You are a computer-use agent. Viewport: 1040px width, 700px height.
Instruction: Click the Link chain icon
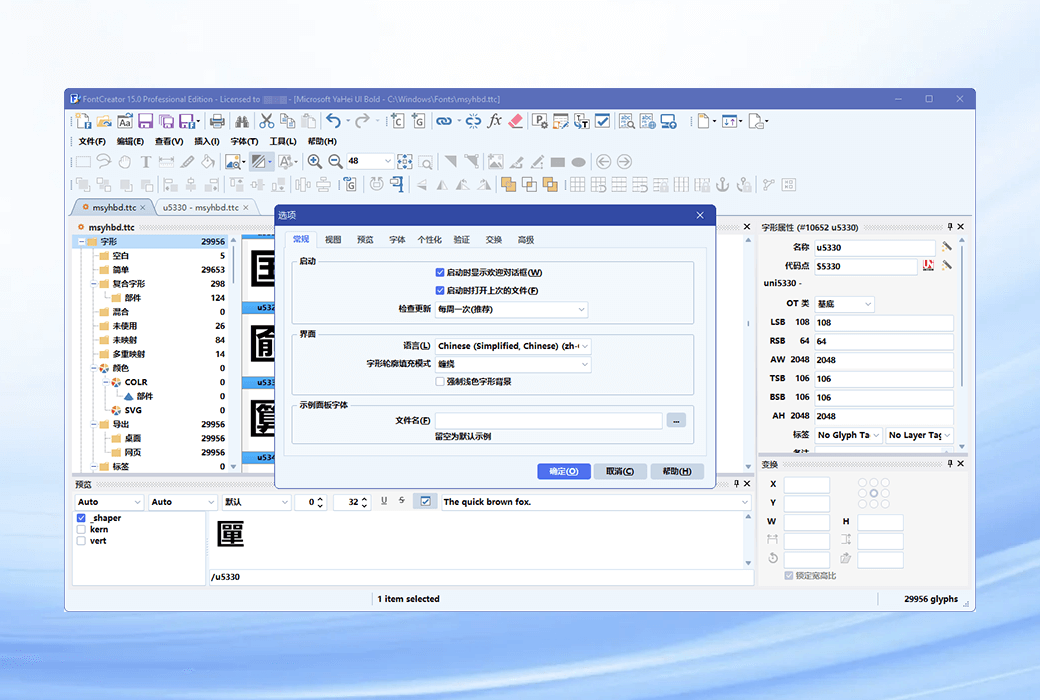tap(444, 121)
